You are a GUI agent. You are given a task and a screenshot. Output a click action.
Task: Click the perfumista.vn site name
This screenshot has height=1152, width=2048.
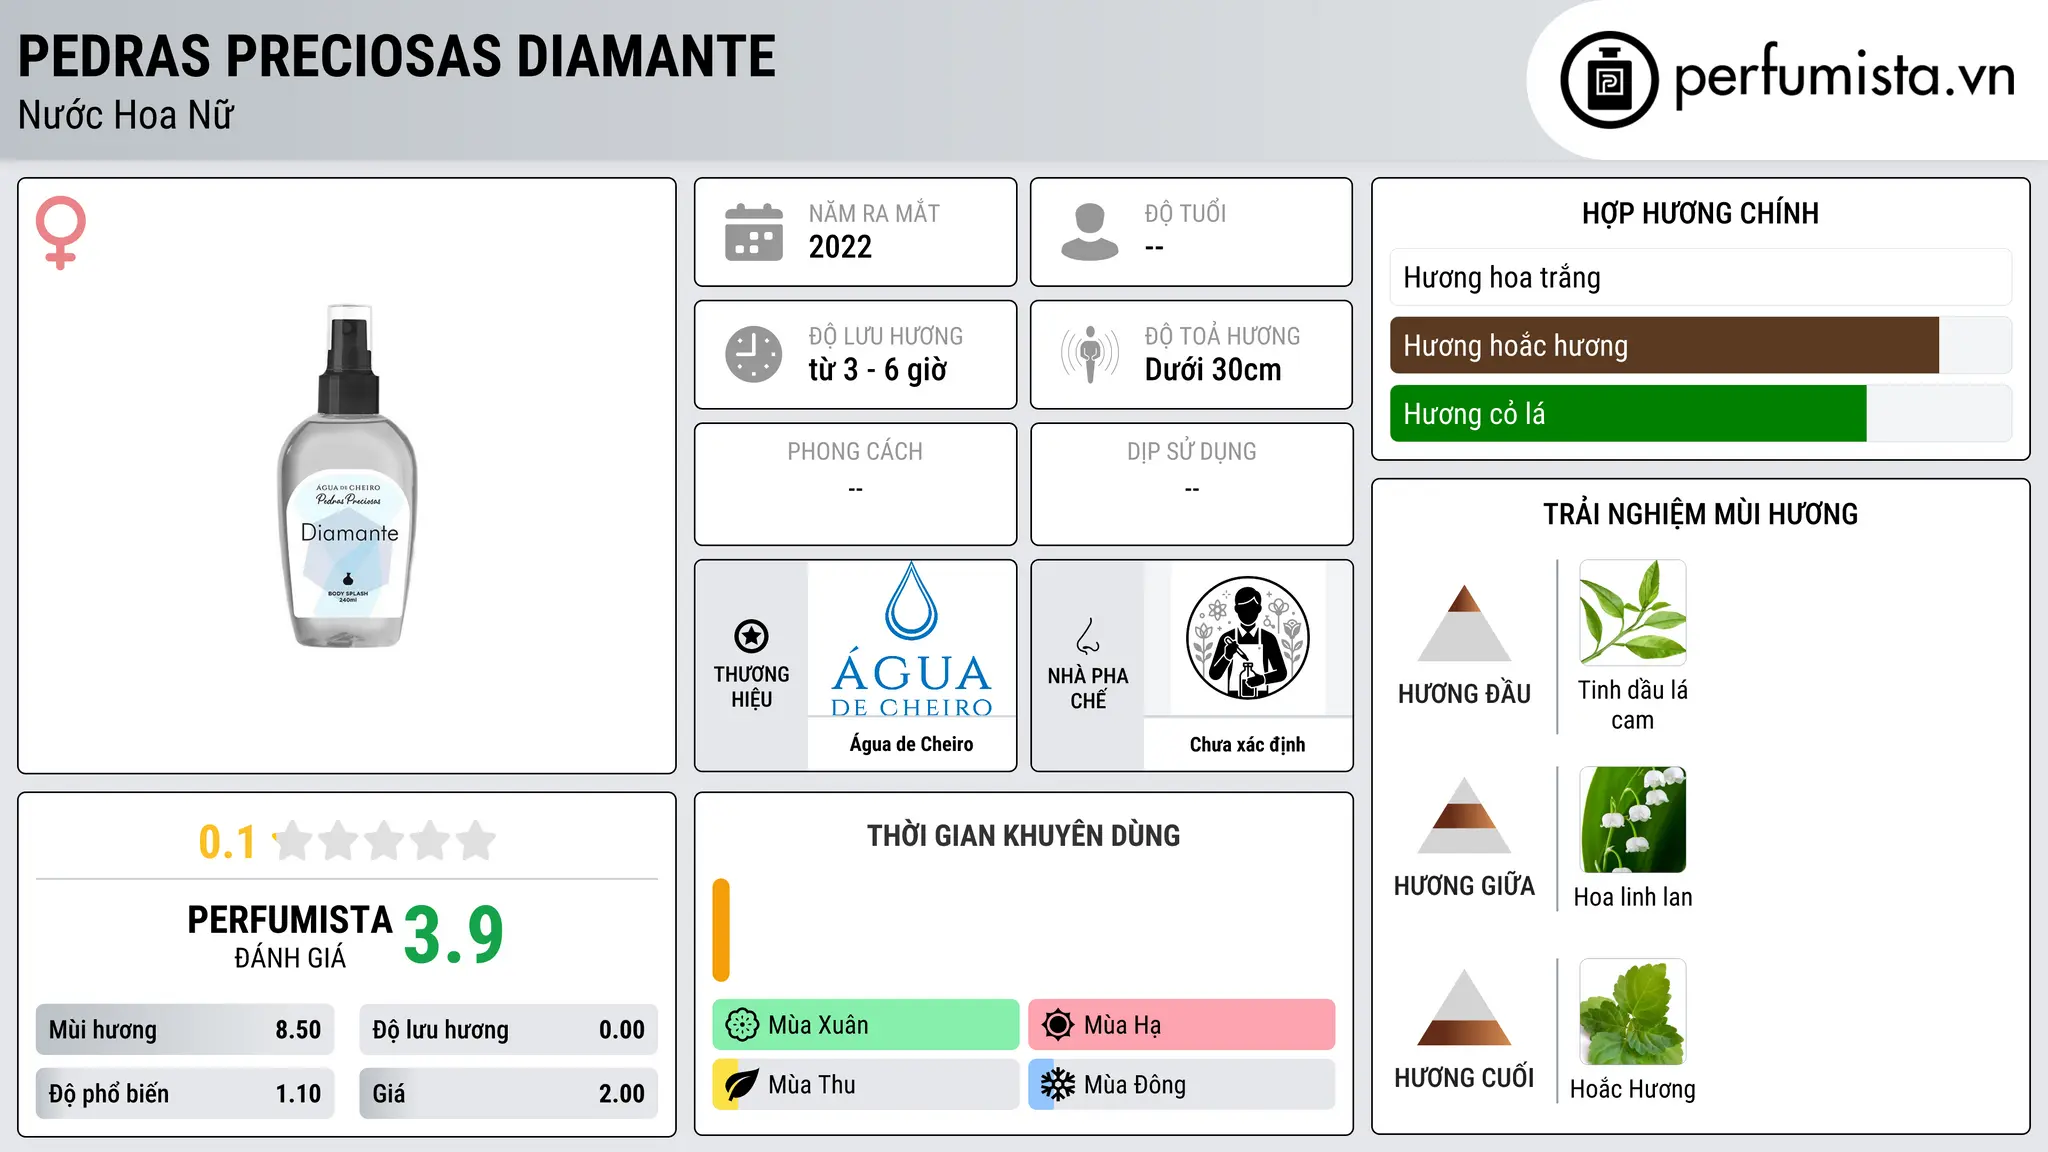pyautogui.click(x=1845, y=76)
